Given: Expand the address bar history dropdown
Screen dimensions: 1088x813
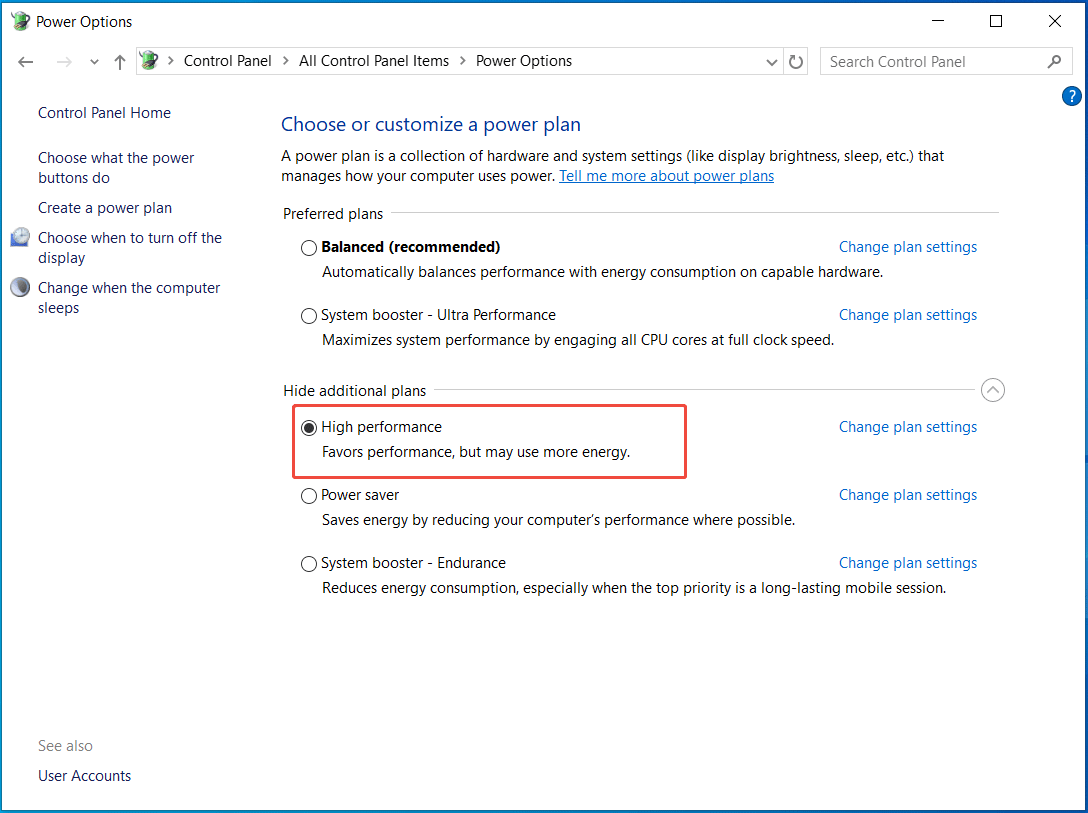Looking at the screenshot, I should (772, 62).
